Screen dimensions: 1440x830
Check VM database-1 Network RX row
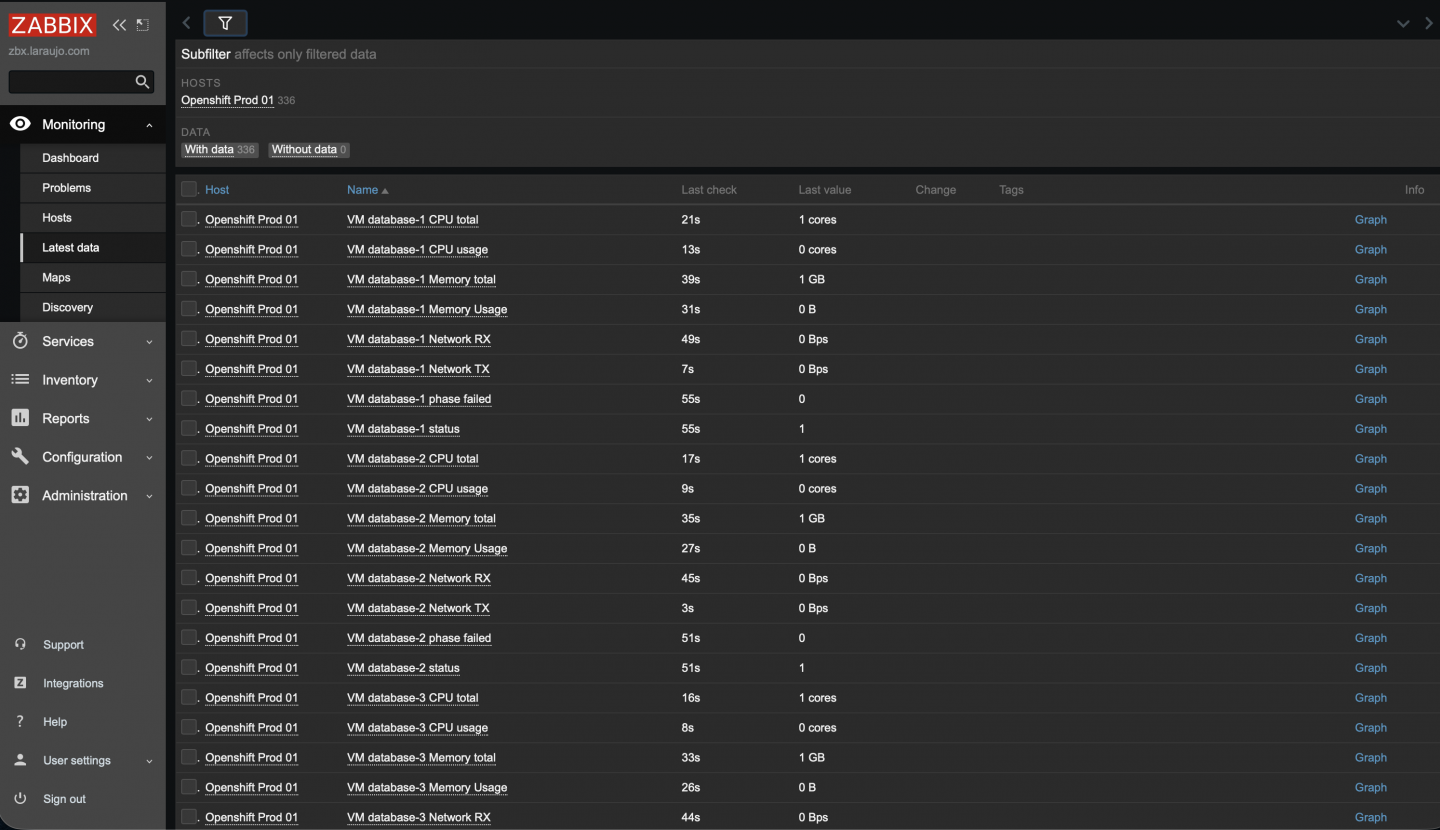click(189, 339)
